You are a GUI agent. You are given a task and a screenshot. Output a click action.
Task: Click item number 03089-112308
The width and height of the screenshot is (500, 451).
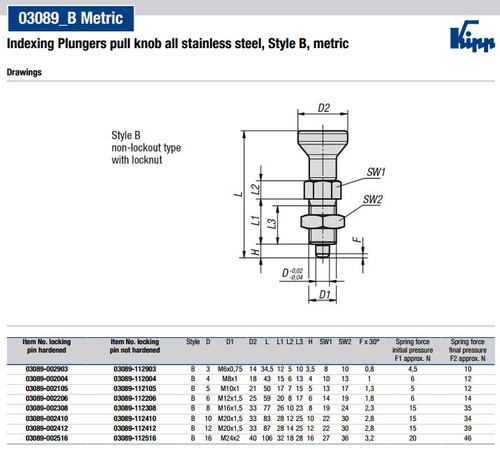point(135,408)
